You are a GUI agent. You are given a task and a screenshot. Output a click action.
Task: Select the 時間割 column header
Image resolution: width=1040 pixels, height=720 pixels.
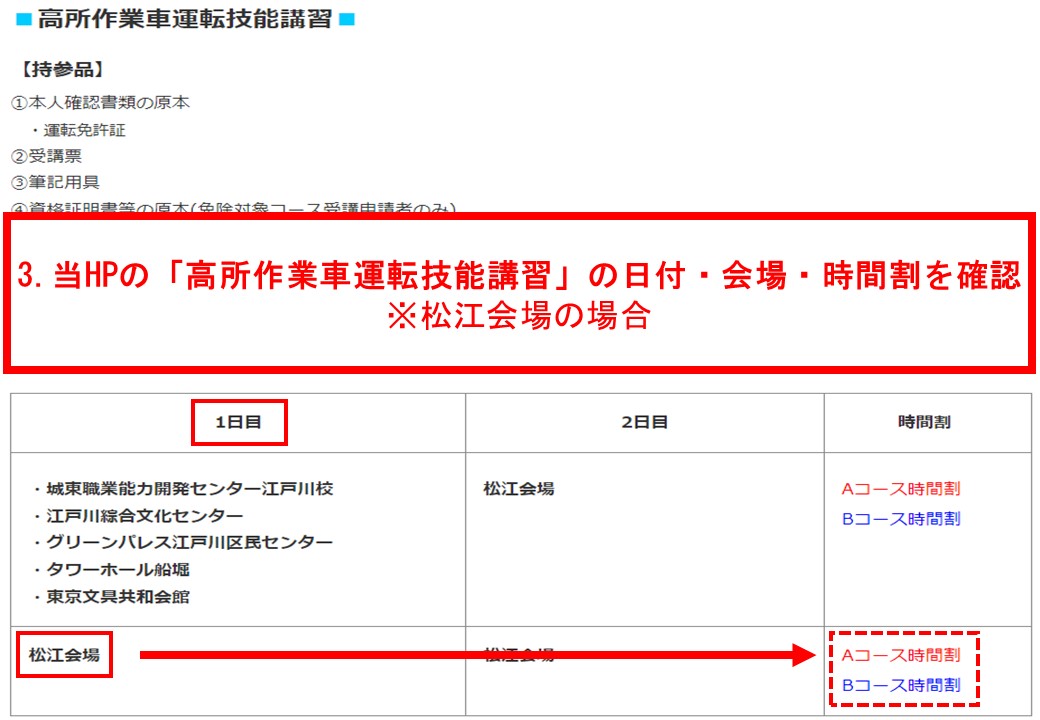(924, 422)
